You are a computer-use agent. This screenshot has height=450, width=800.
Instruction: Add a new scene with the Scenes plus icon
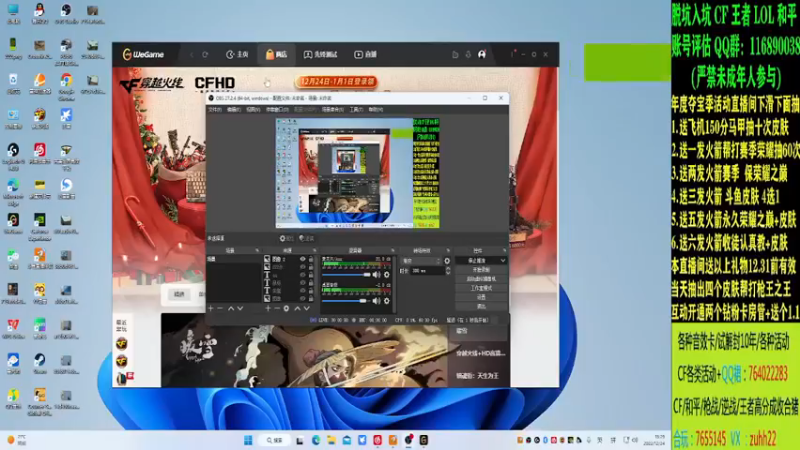pos(211,308)
